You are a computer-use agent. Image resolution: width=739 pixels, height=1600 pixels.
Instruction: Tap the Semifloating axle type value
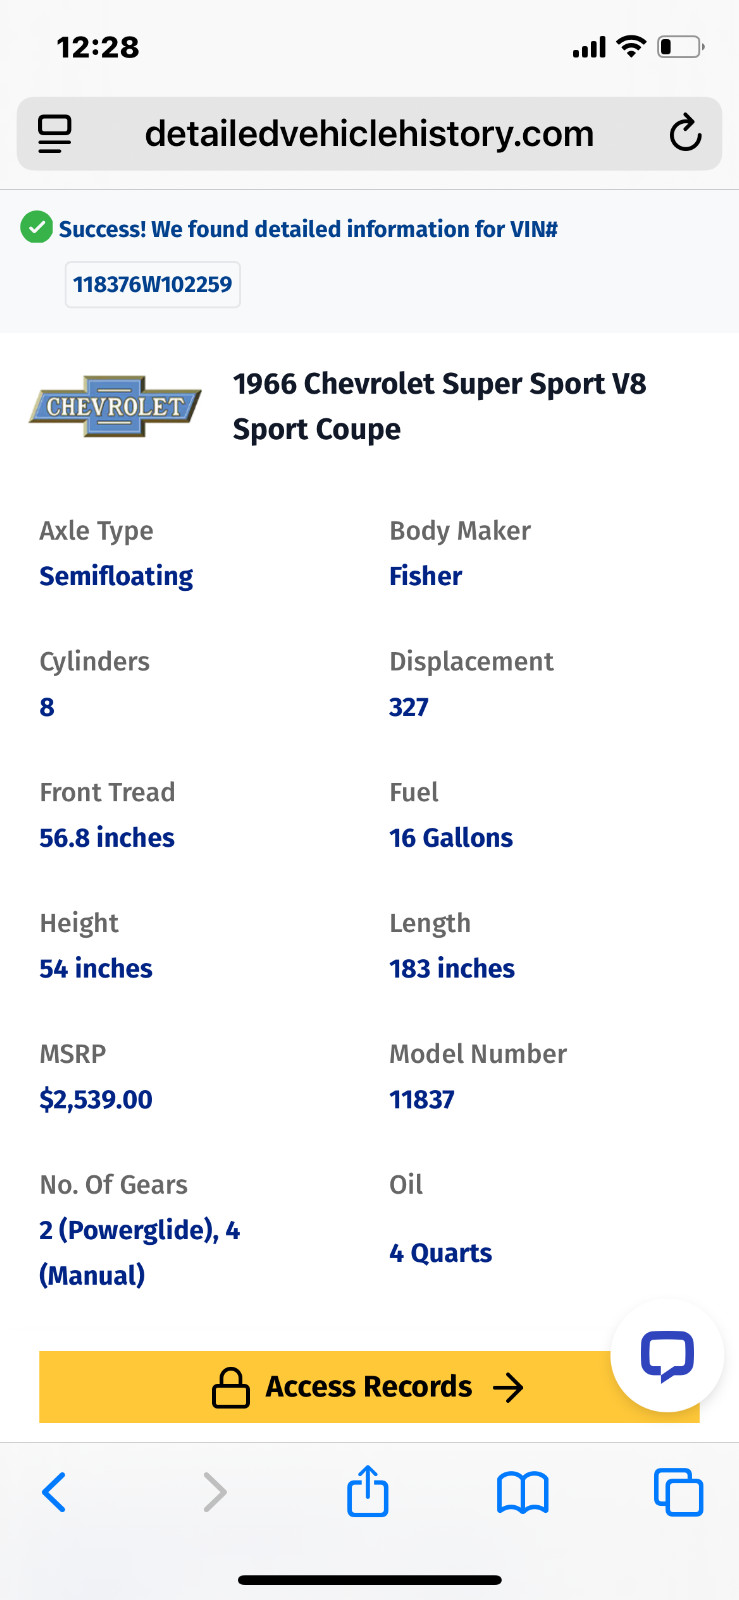point(116,576)
